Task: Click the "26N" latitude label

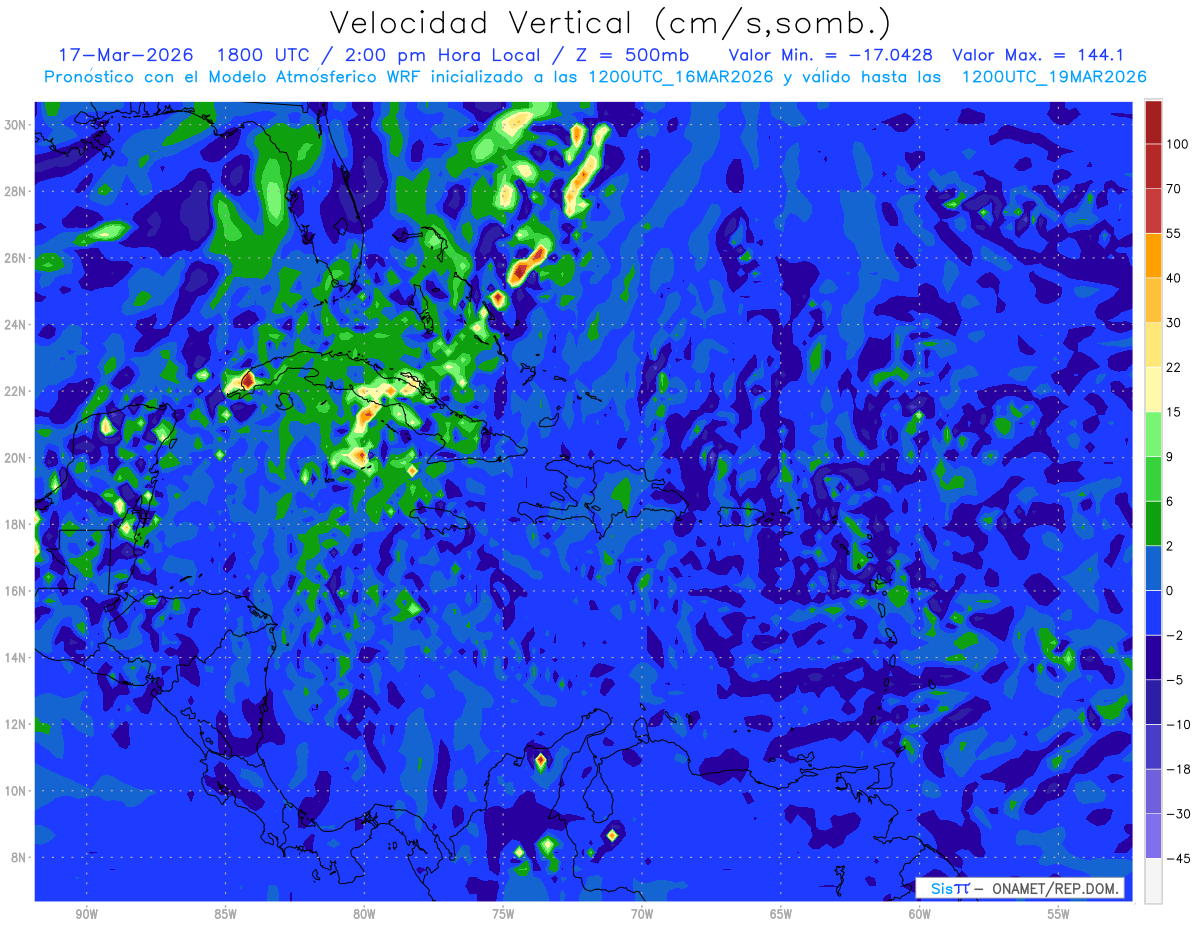Action: (17, 258)
